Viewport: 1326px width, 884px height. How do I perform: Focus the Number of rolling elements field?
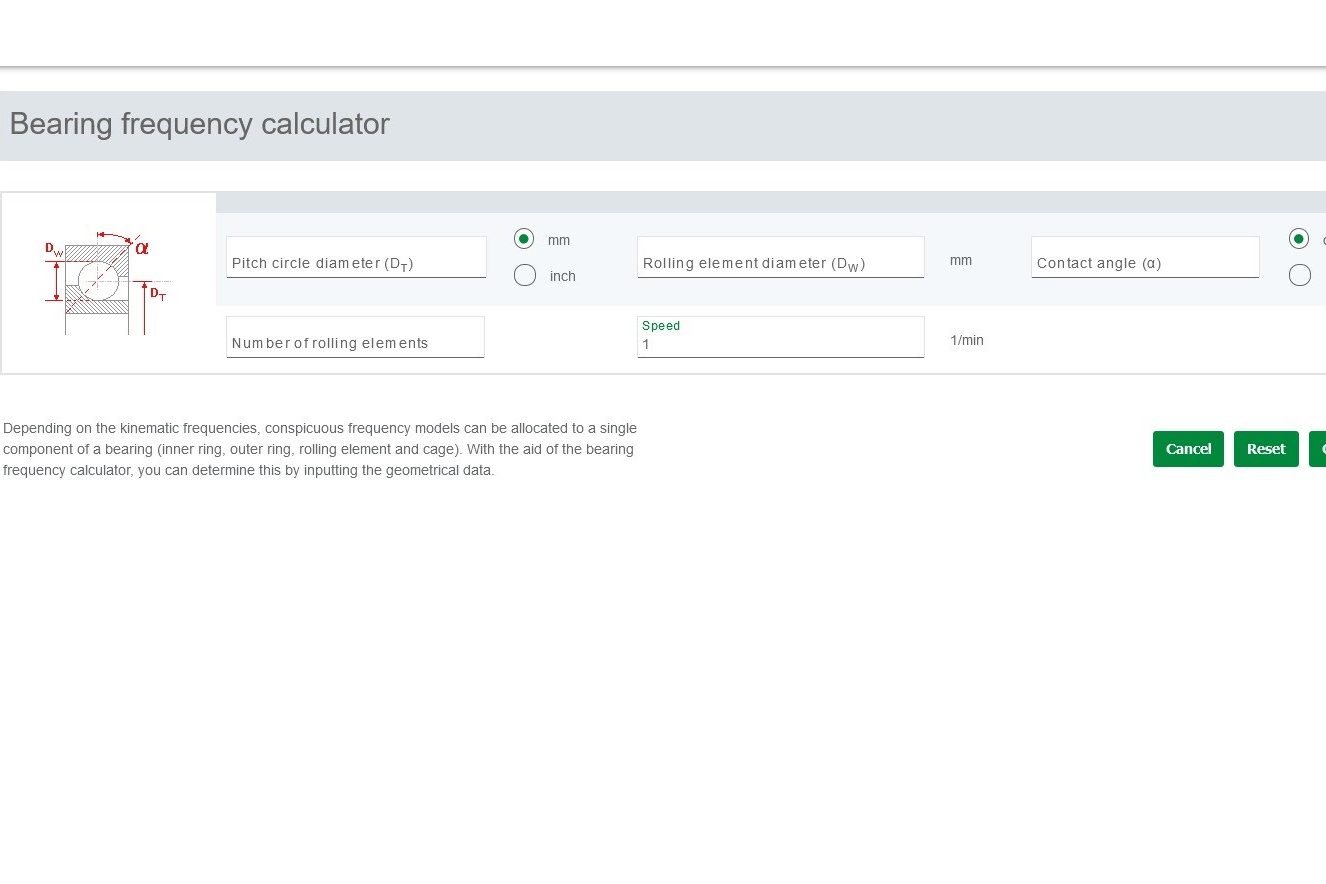point(355,338)
